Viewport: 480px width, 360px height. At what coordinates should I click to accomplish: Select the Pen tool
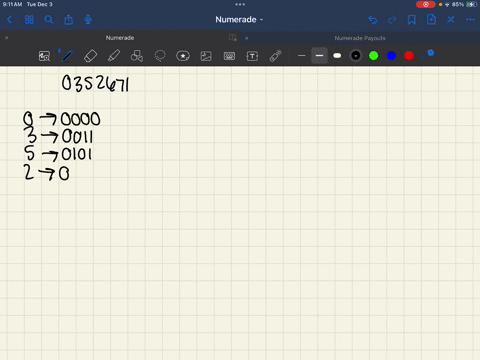(x=67, y=56)
